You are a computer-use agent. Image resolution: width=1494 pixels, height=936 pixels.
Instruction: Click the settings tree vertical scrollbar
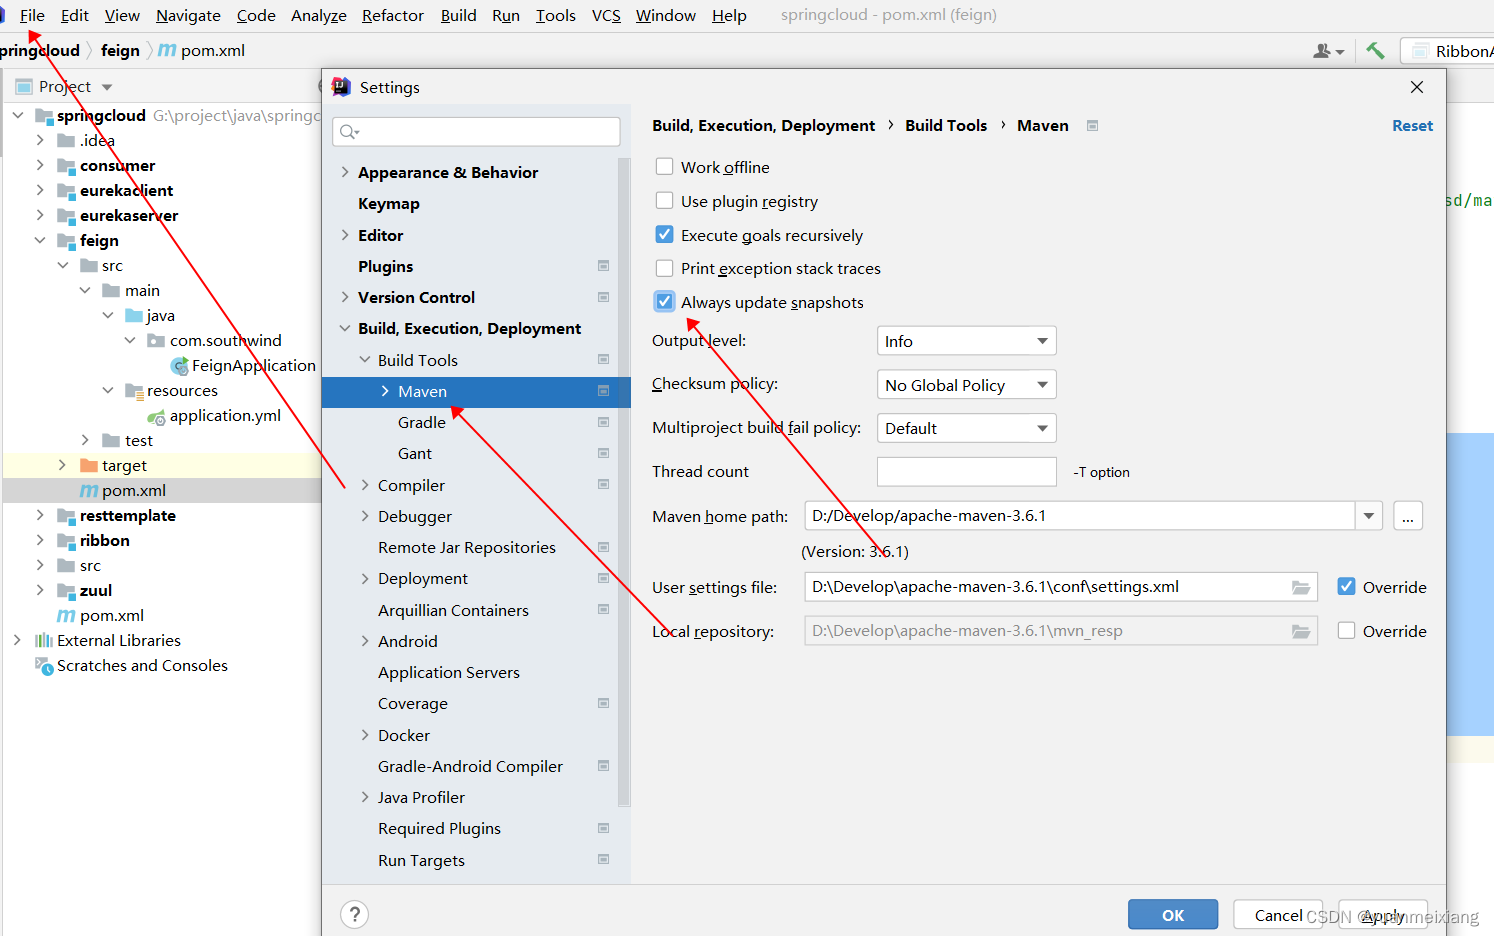(x=624, y=480)
